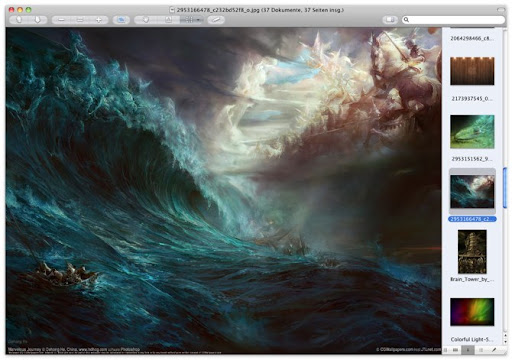
Task: Show actual size with middle zoom button
Action: click(x=80, y=20)
